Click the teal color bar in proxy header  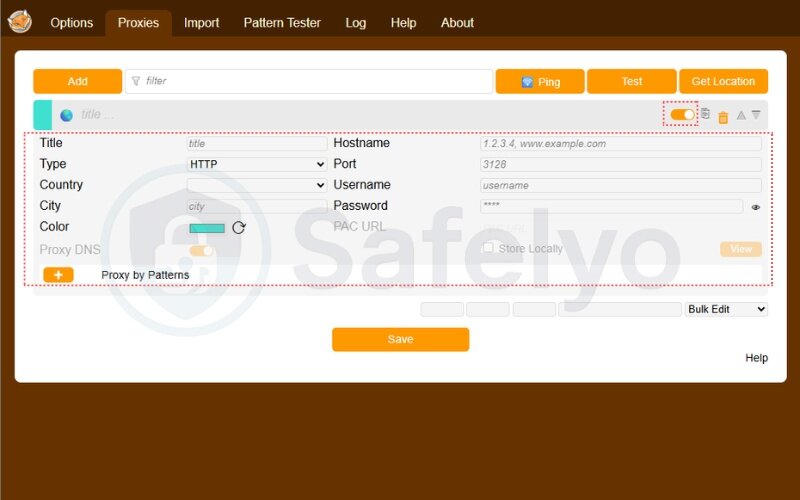43,115
